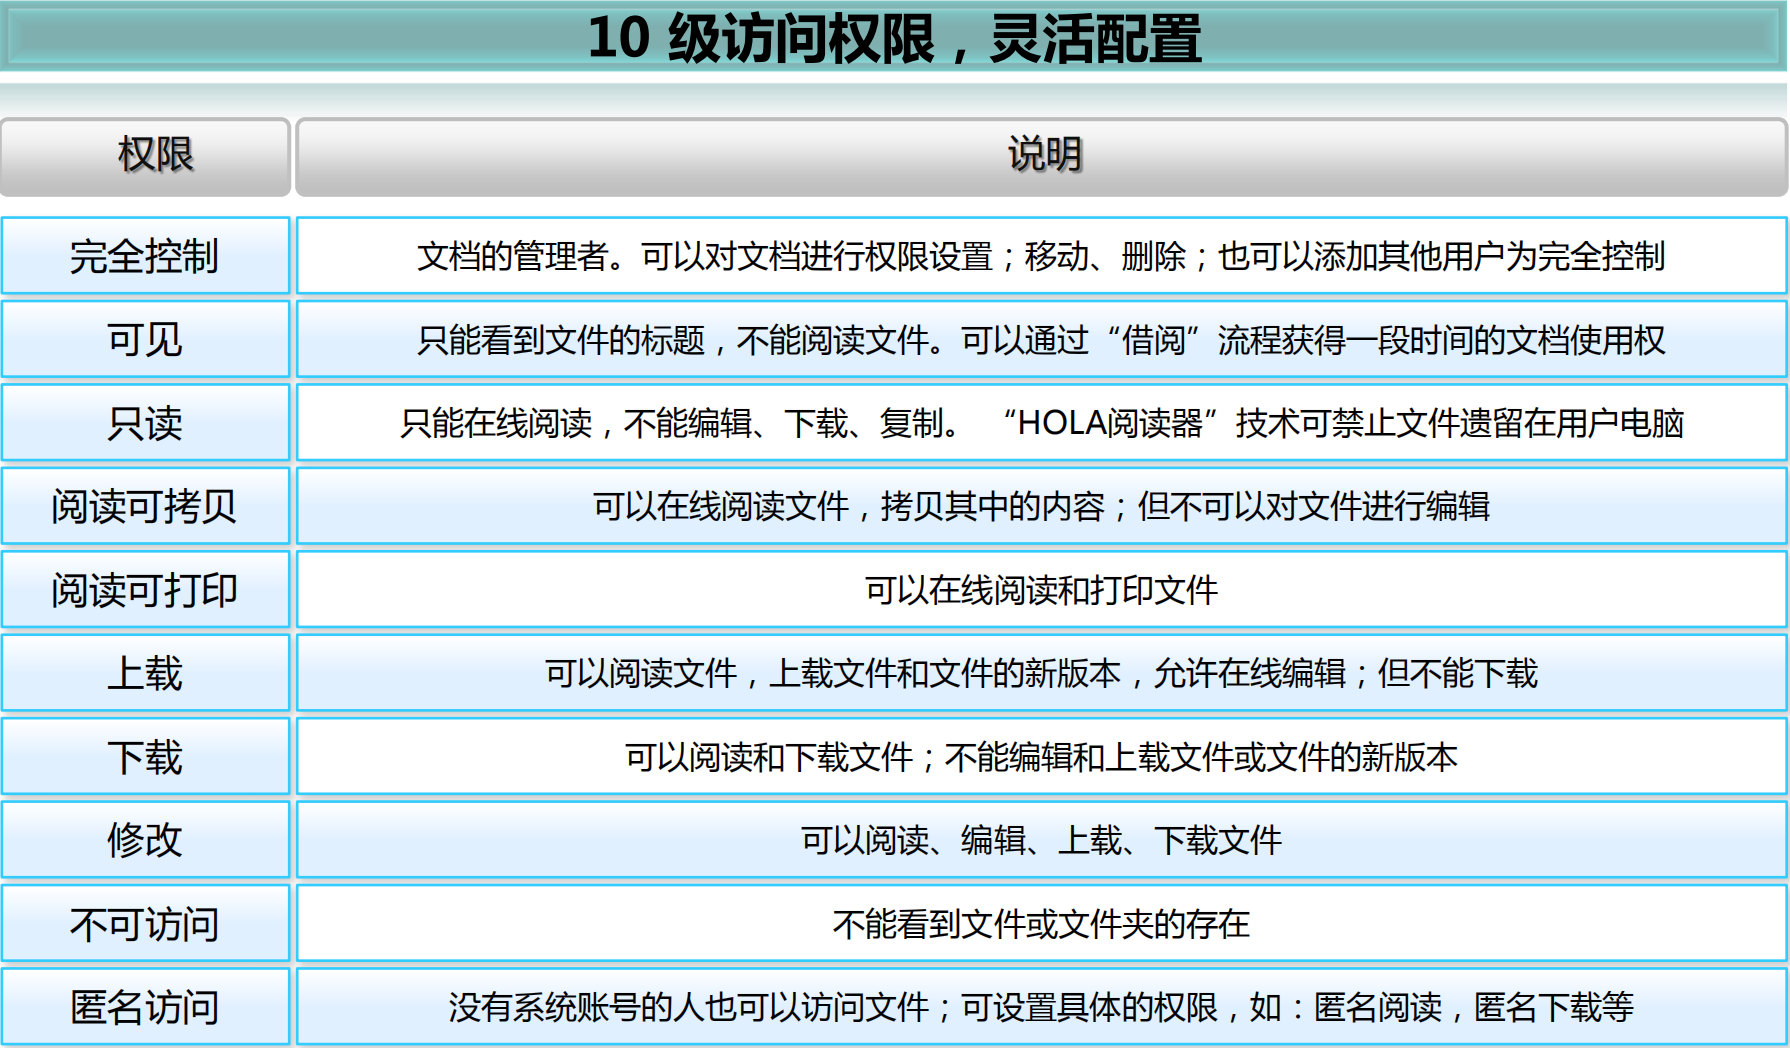The image size is (1790, 1048).
Task: Select the '修改' permission cell
Action: point(146,840)
